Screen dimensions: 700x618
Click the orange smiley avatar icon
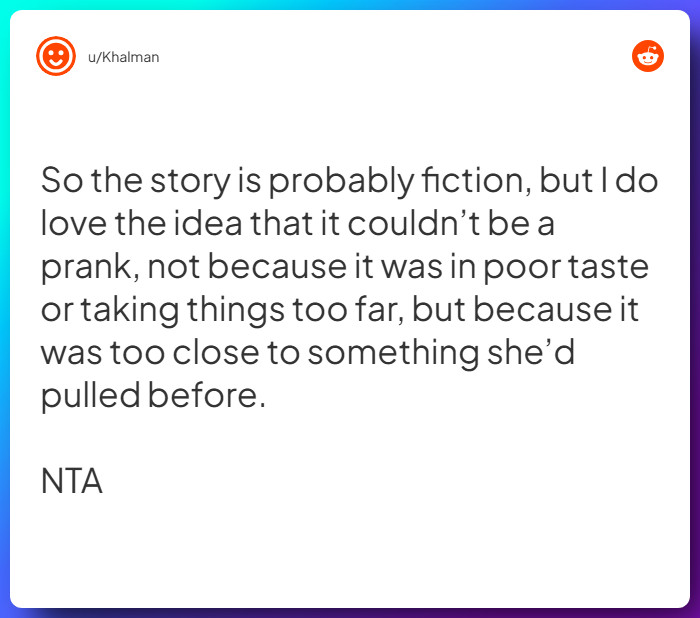[55, 56]
